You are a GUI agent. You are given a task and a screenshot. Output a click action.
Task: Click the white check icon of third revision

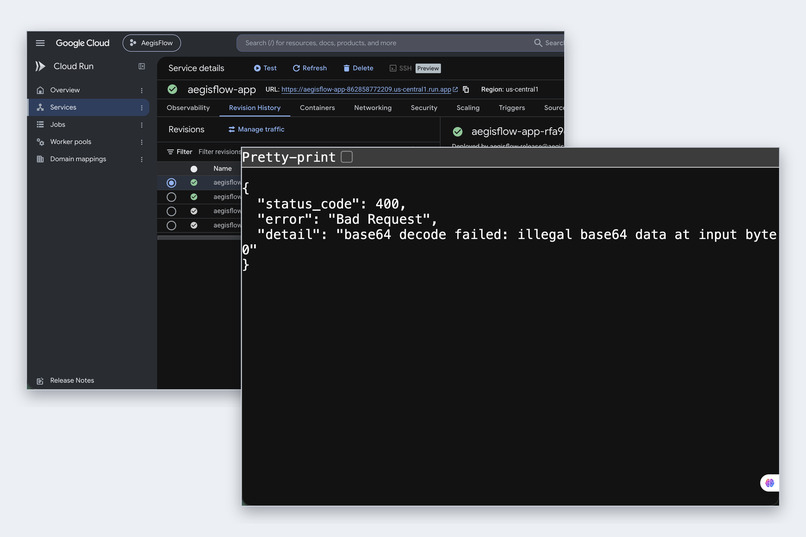click(x=194, y=211)
